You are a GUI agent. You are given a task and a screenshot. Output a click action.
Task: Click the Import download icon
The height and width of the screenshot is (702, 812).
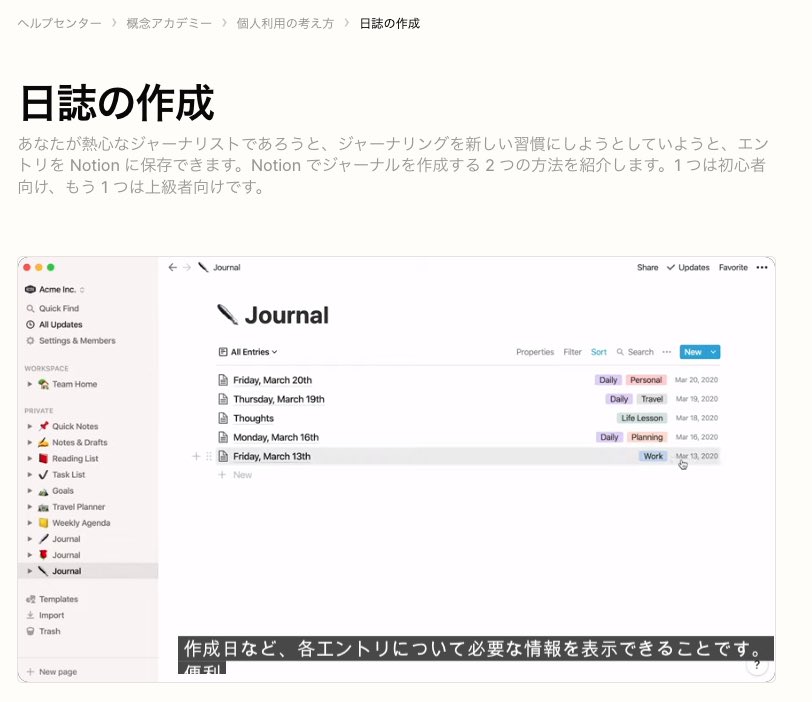coord(30,615)
